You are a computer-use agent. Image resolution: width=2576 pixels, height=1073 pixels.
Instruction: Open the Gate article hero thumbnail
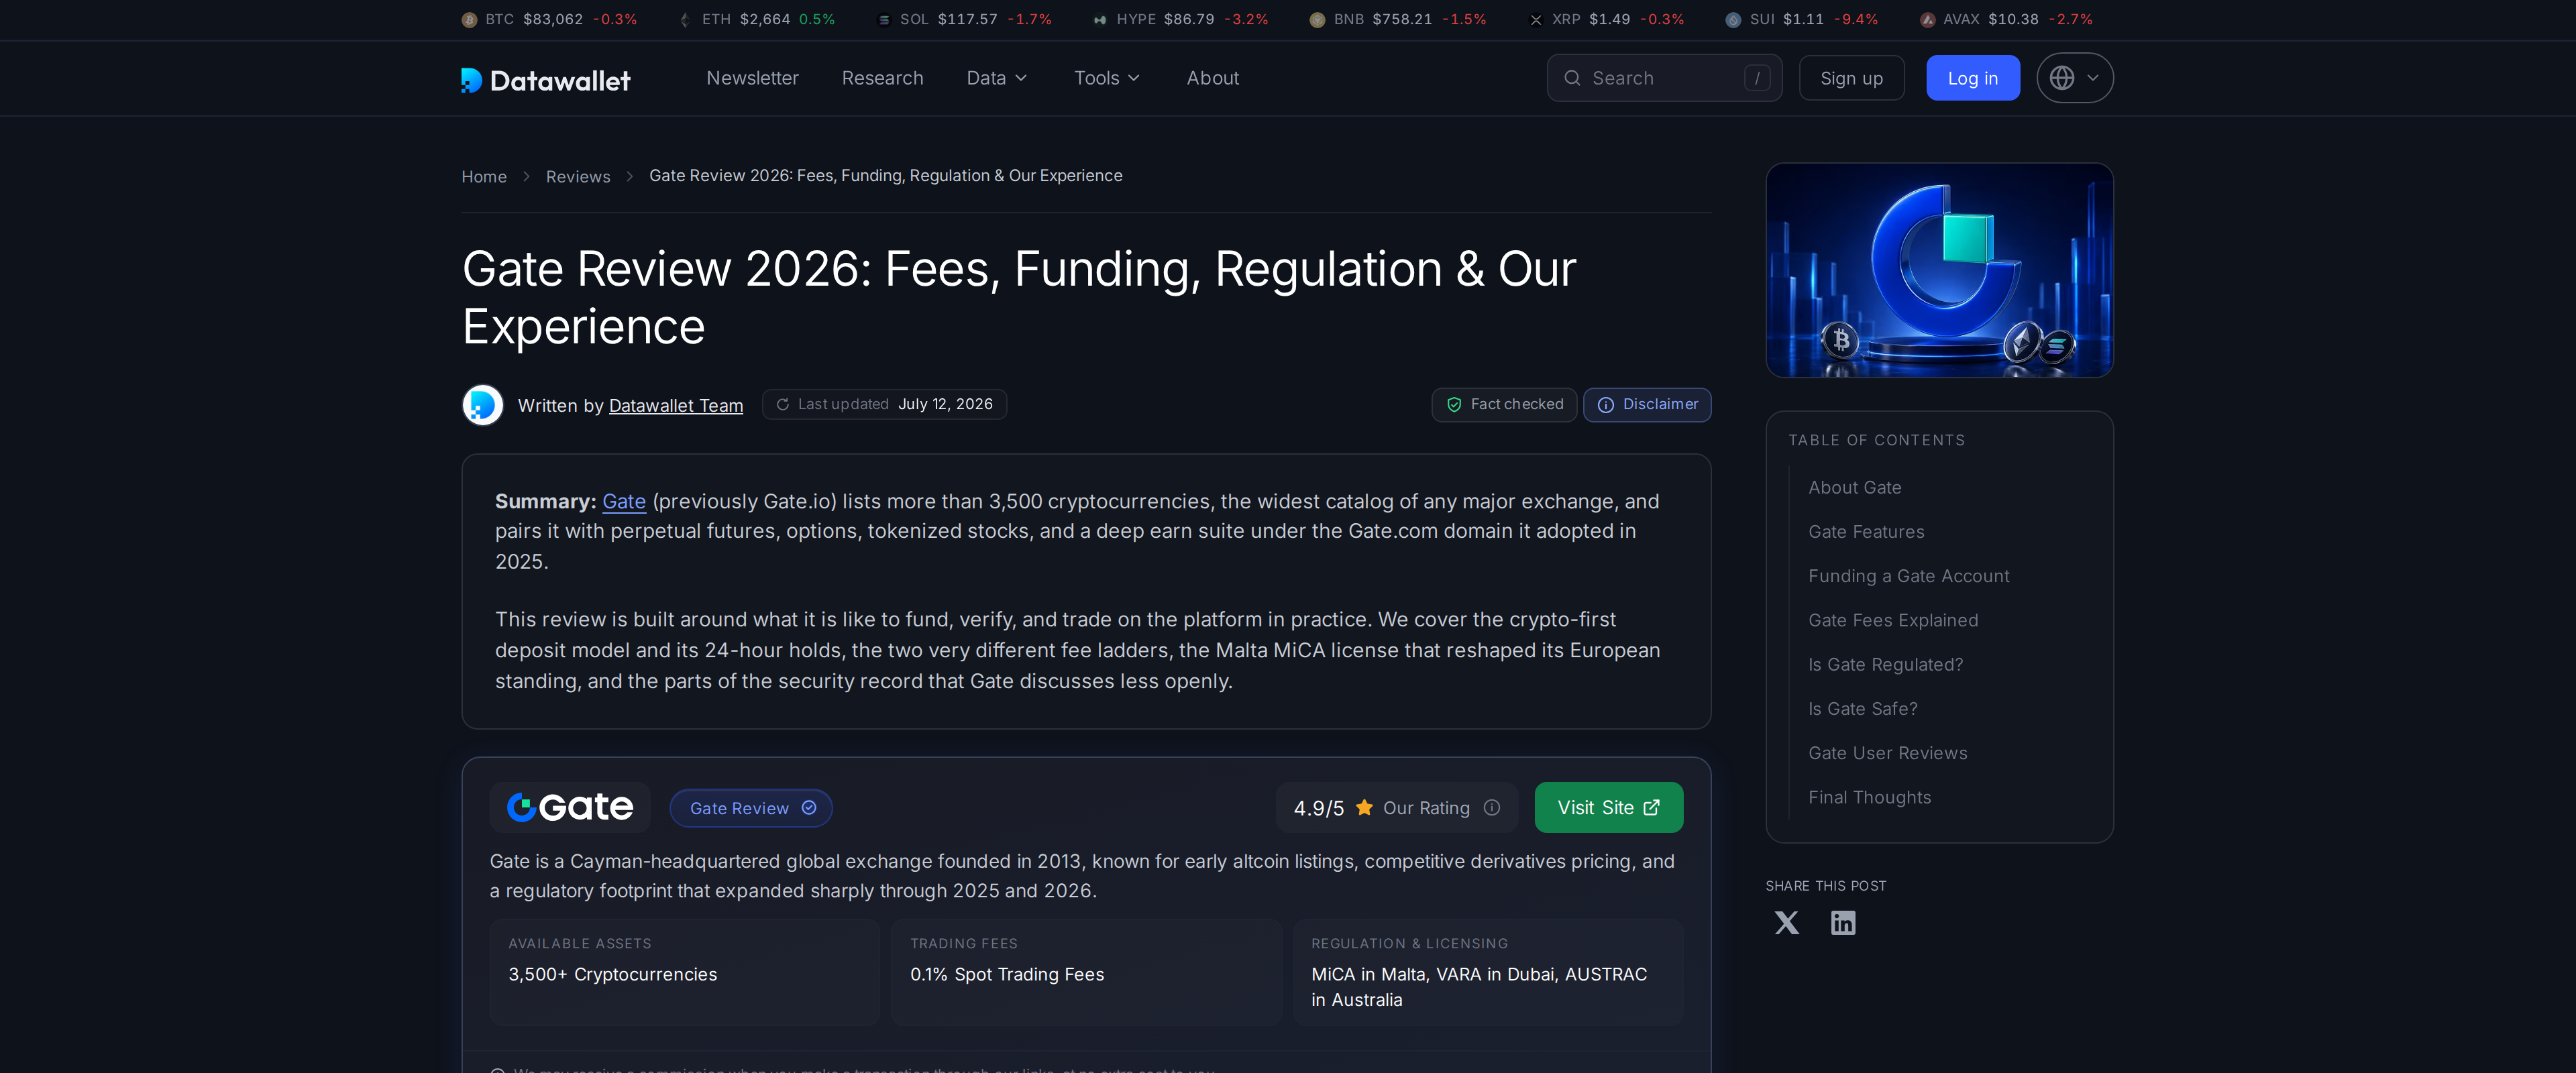click(1939, 271)
